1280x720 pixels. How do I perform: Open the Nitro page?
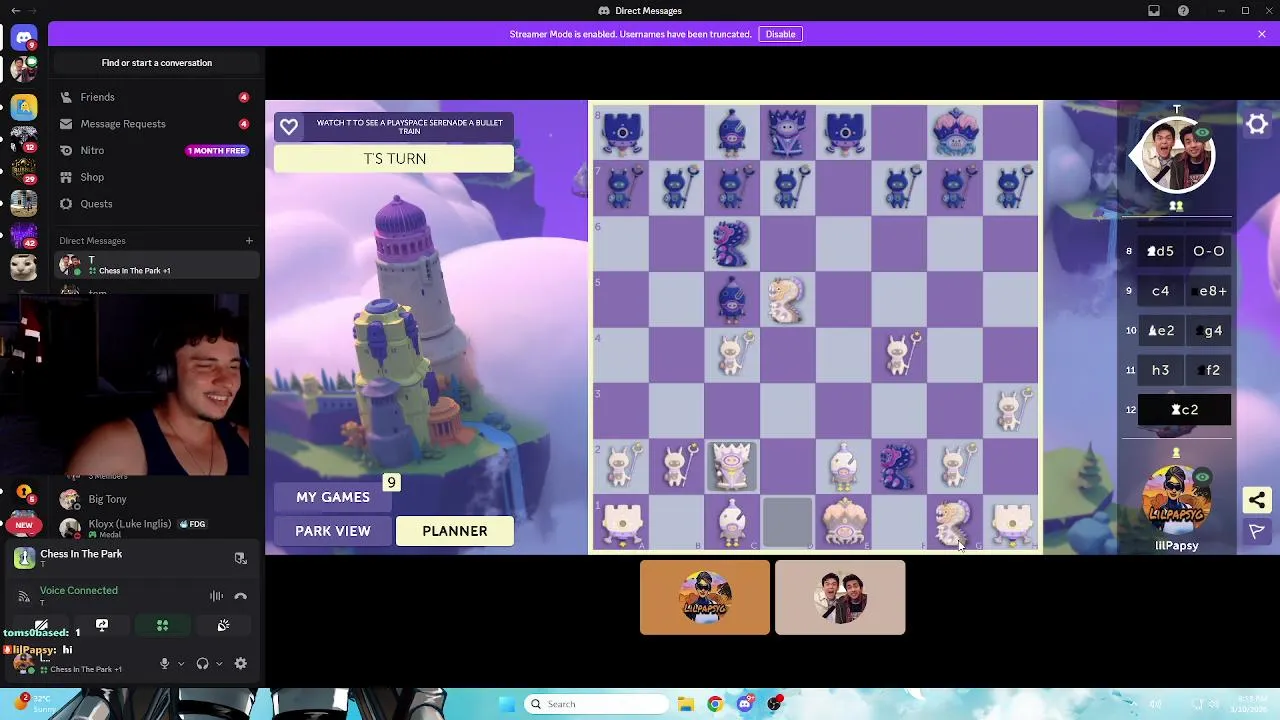click(x=156, y=150)
